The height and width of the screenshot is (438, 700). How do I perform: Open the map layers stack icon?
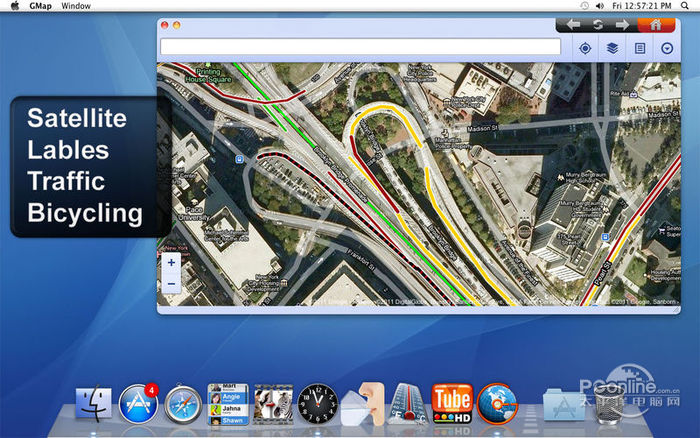(x=612, y=48)
